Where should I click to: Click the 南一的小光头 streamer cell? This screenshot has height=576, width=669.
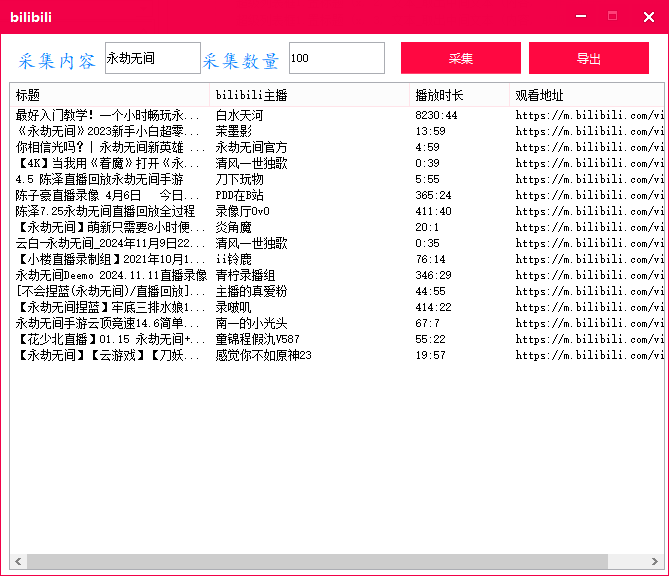pyautogui.click(x=251, y=324)
